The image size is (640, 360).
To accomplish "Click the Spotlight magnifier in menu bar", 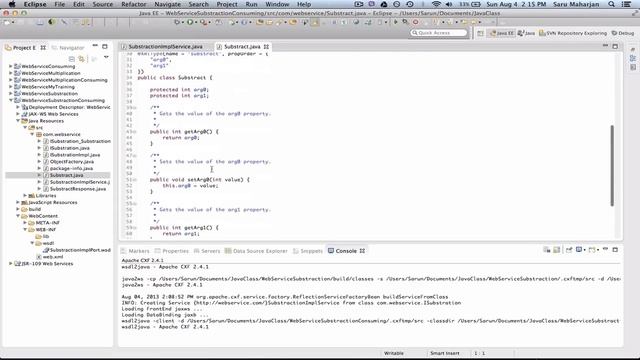I will (611, 4).
